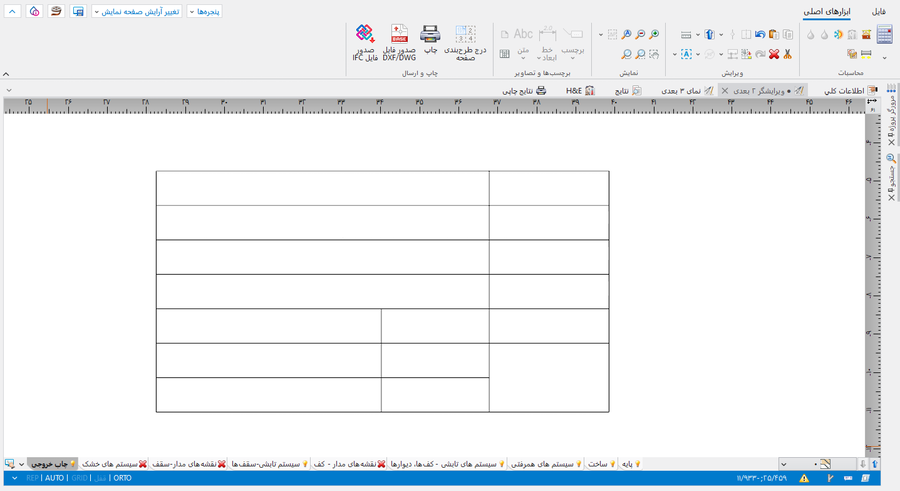Open the پنجره‌ها (windows) dropdown
Screen dimensions: 900x491
click(x=204, y=12)
